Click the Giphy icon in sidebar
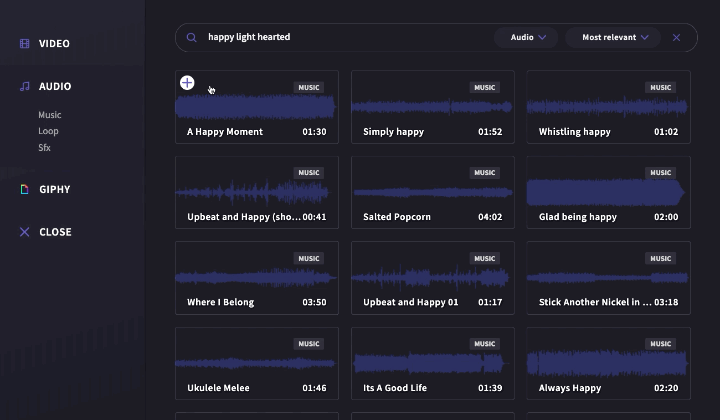 pos(24,189)
